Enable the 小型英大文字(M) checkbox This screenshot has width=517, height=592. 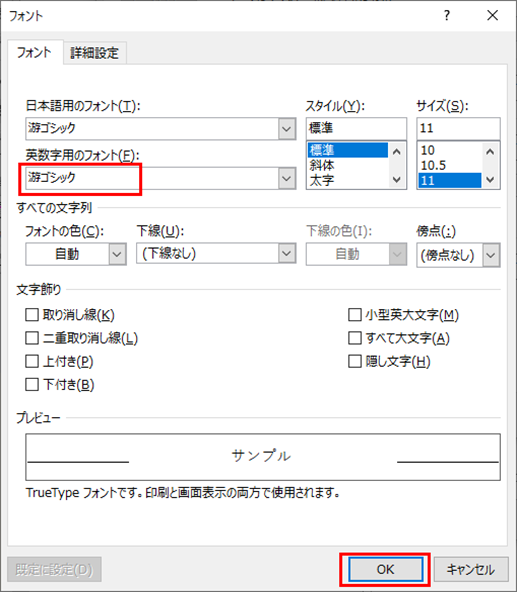click(355, 314)
